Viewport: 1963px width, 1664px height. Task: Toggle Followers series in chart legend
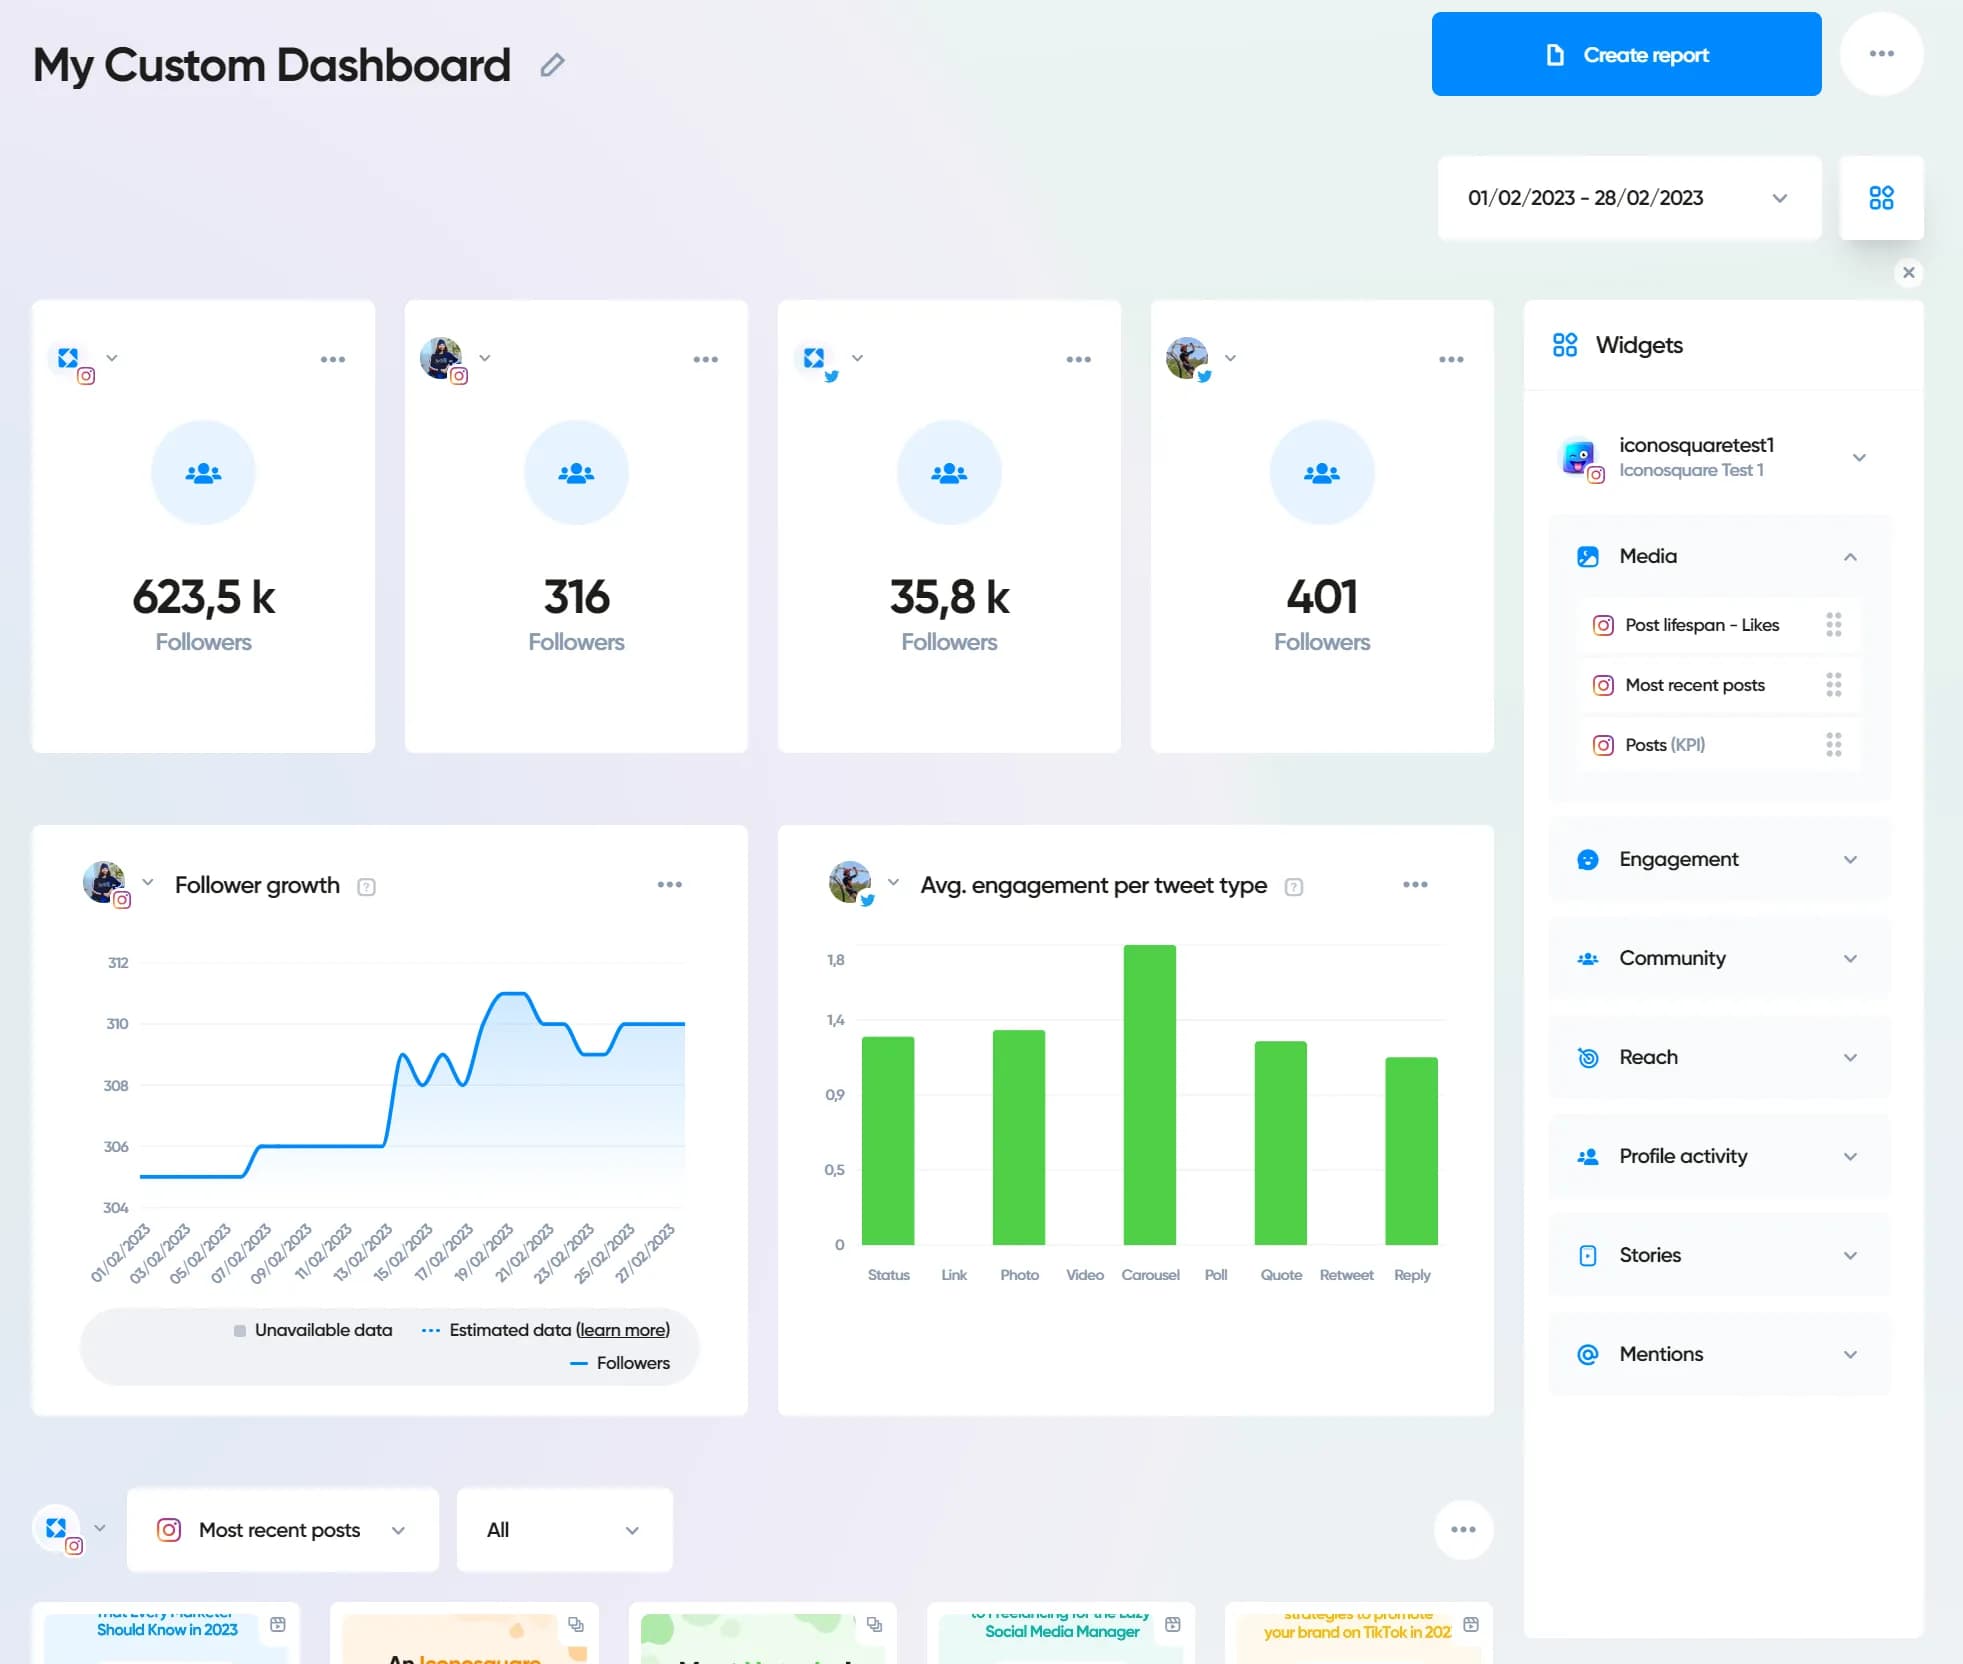coord(620,1363)
